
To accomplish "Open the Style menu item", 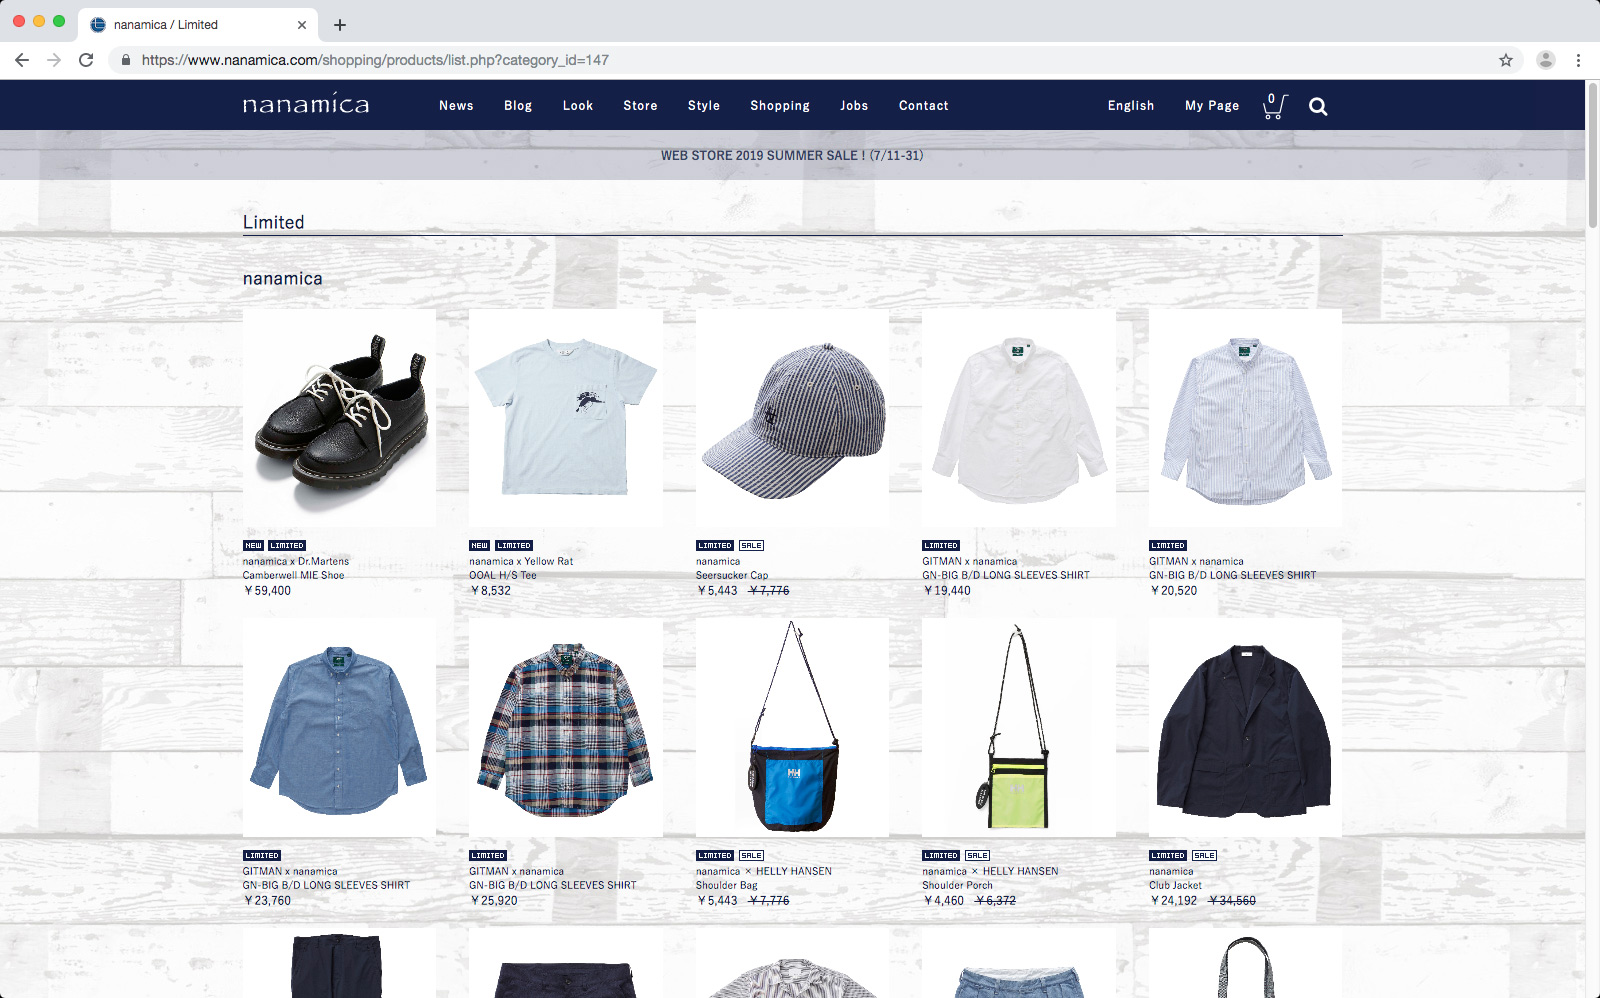I will [x=704, y=106].
